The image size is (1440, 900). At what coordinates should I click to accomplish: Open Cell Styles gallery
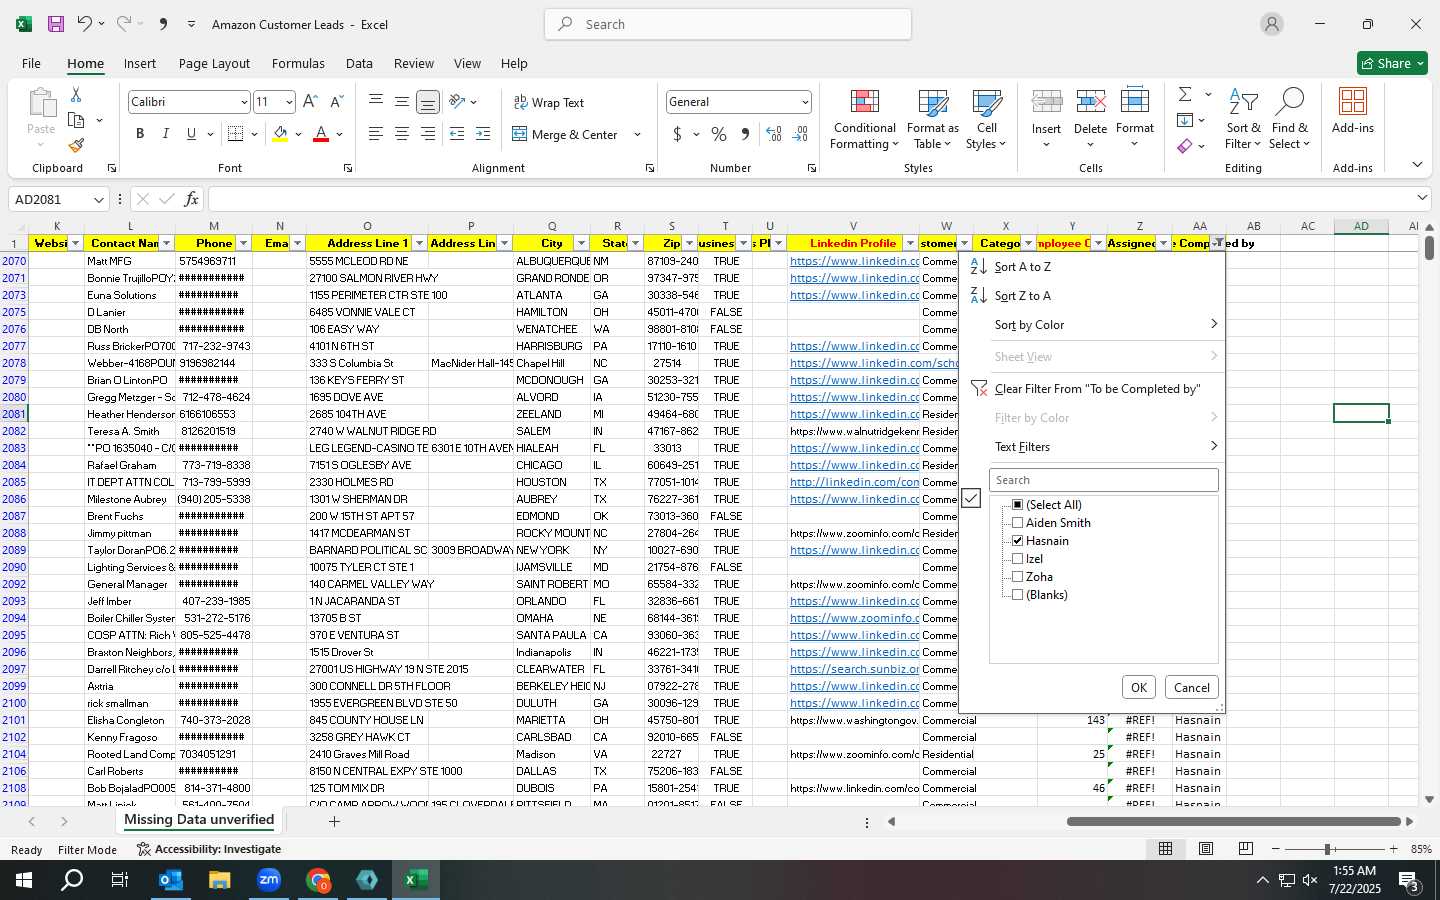pyautogui.click(x=987, y=120)
